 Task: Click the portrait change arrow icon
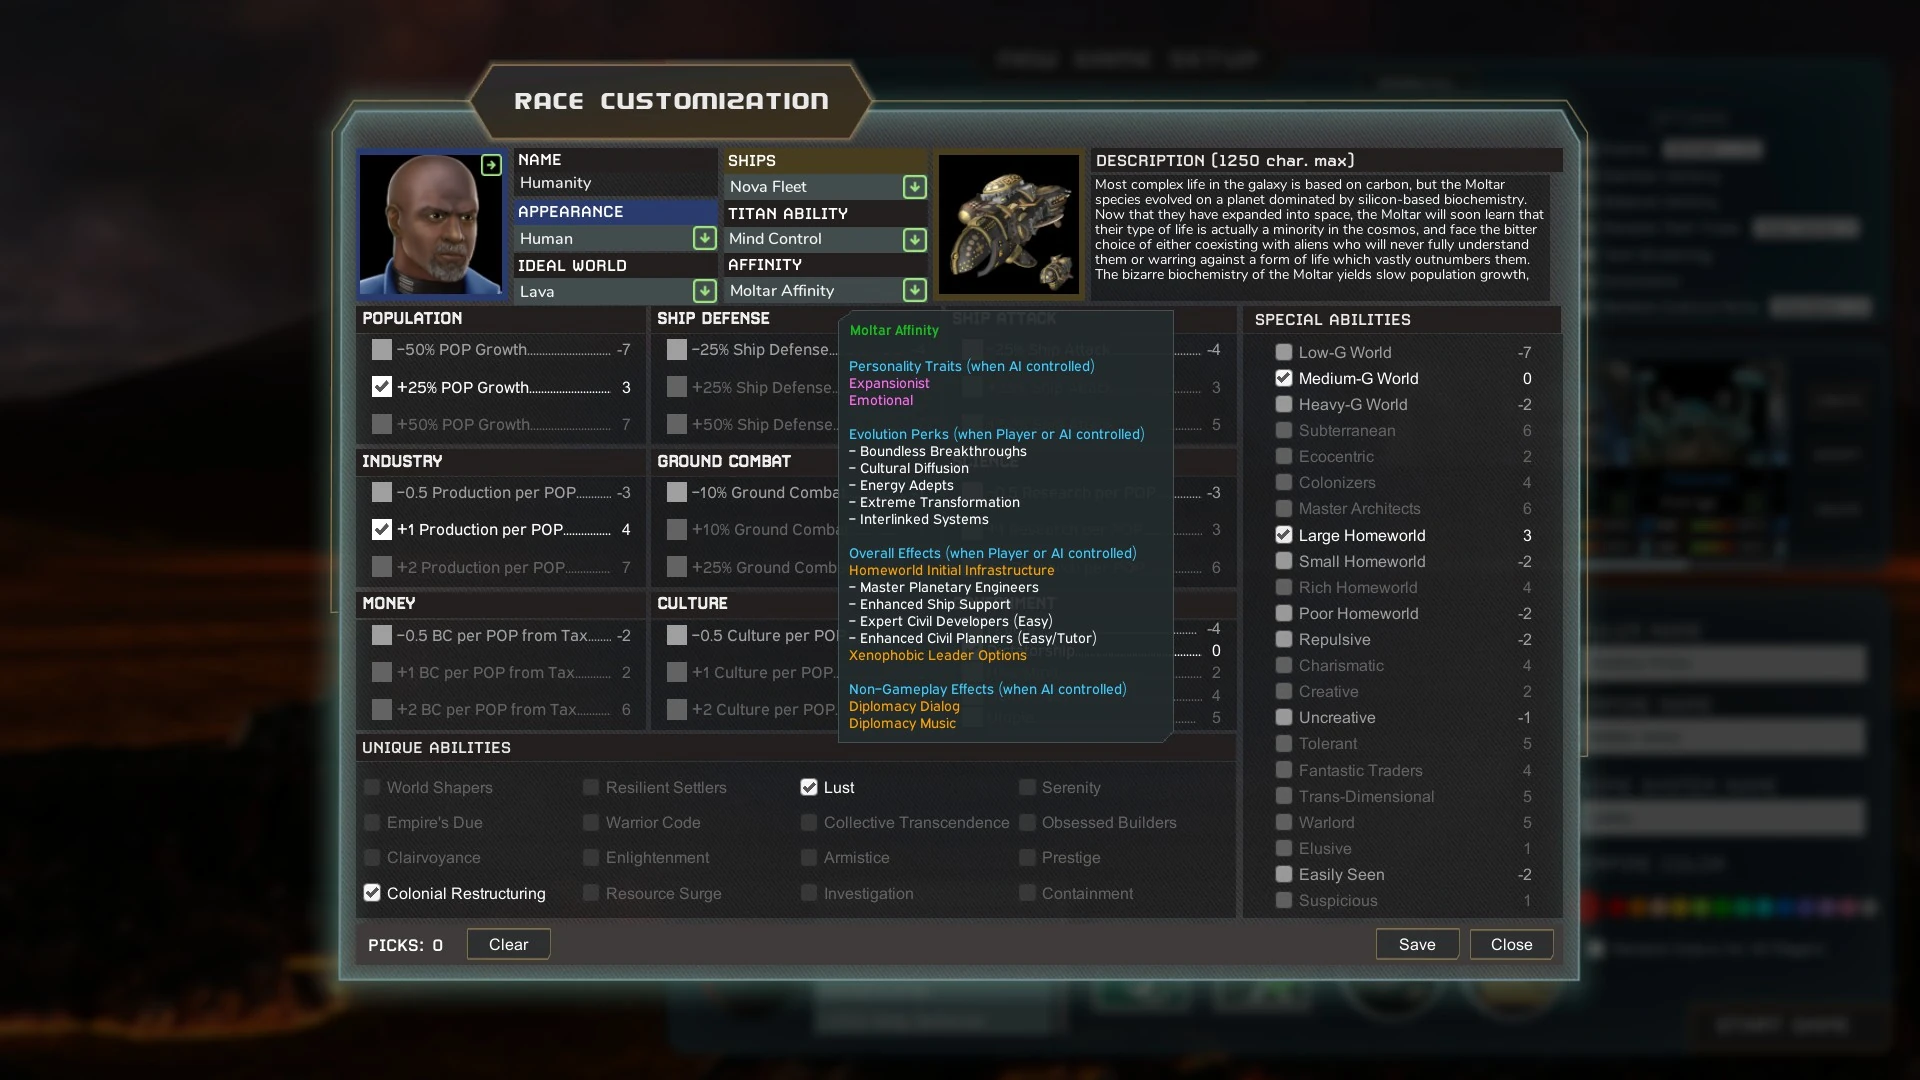pyautogui.click(x=491, y=165)
